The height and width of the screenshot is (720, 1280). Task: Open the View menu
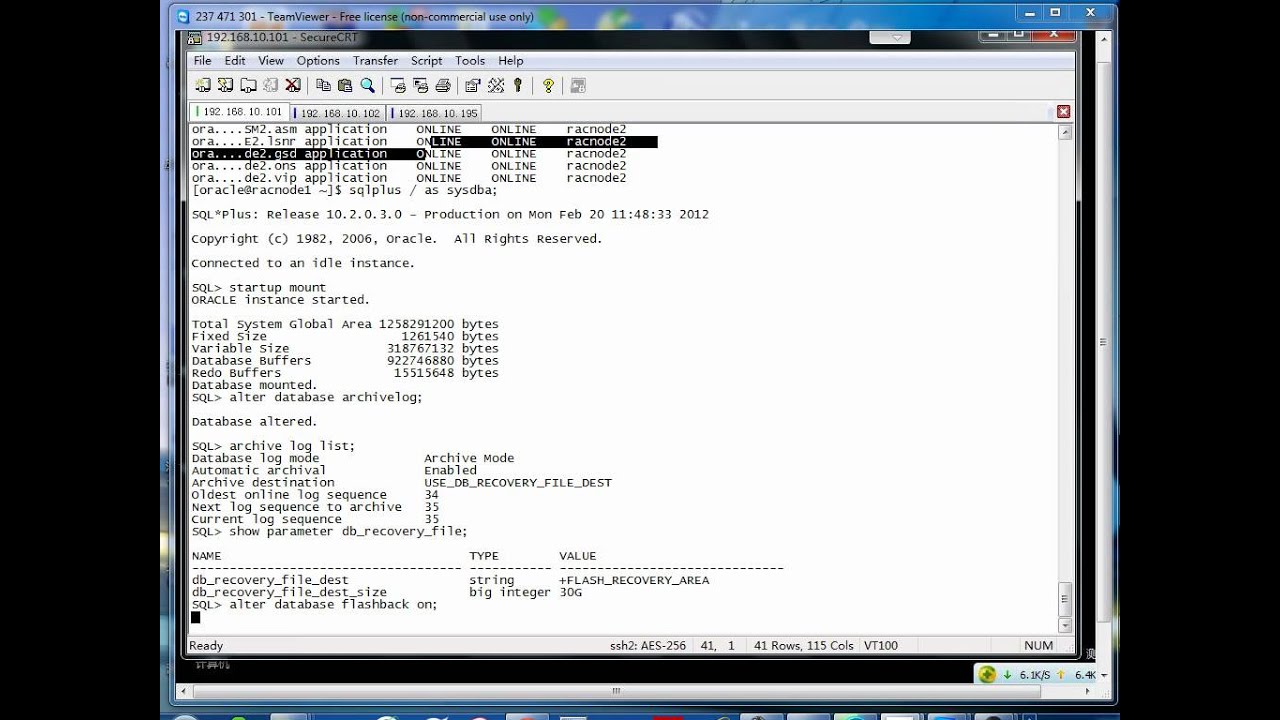(271, 61)
